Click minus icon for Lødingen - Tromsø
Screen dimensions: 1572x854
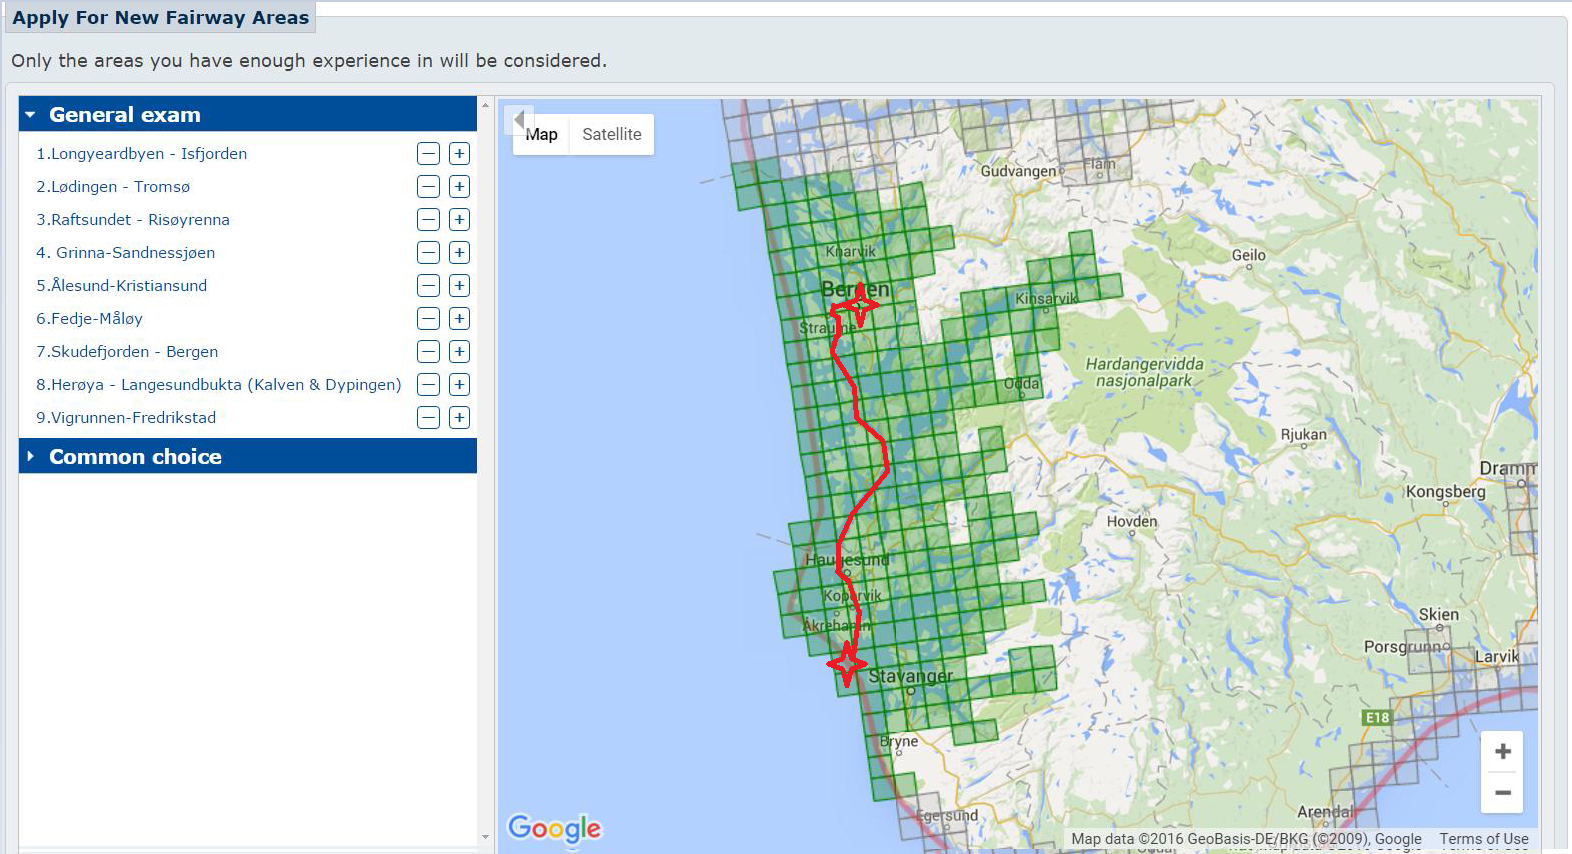point(428,187)
